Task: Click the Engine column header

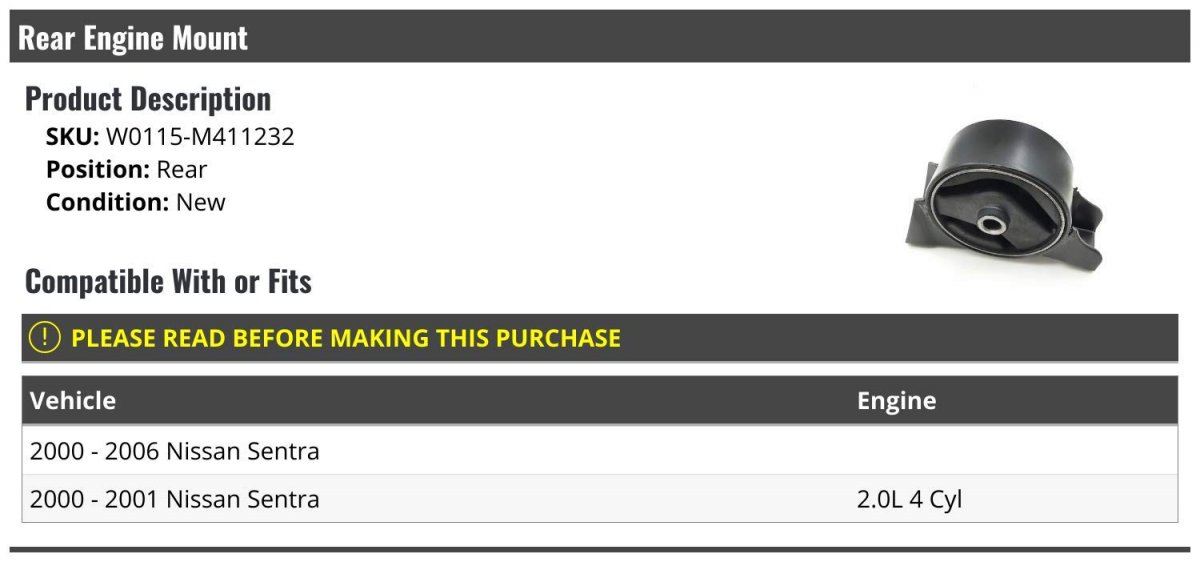Action: 897,401
